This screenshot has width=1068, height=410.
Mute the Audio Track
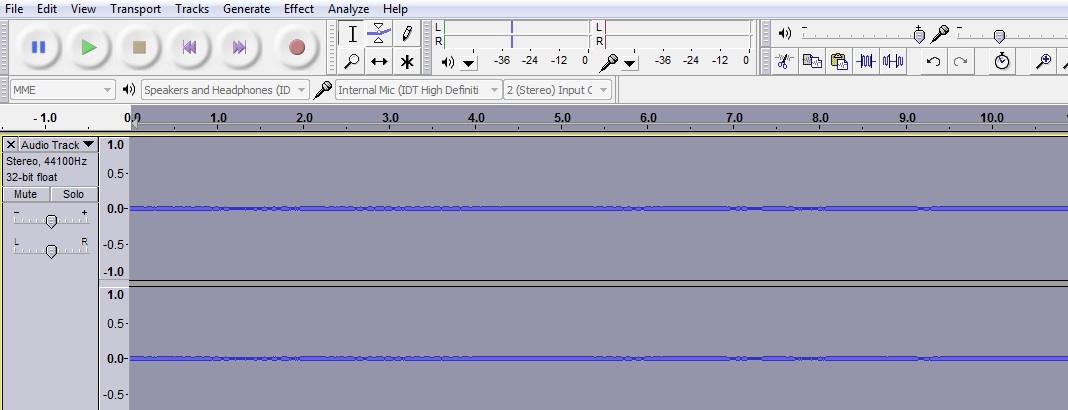(26, 194)
